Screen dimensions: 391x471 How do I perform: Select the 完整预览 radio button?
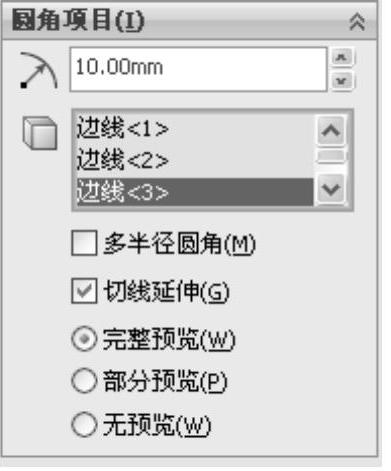[x=84, y=339]
